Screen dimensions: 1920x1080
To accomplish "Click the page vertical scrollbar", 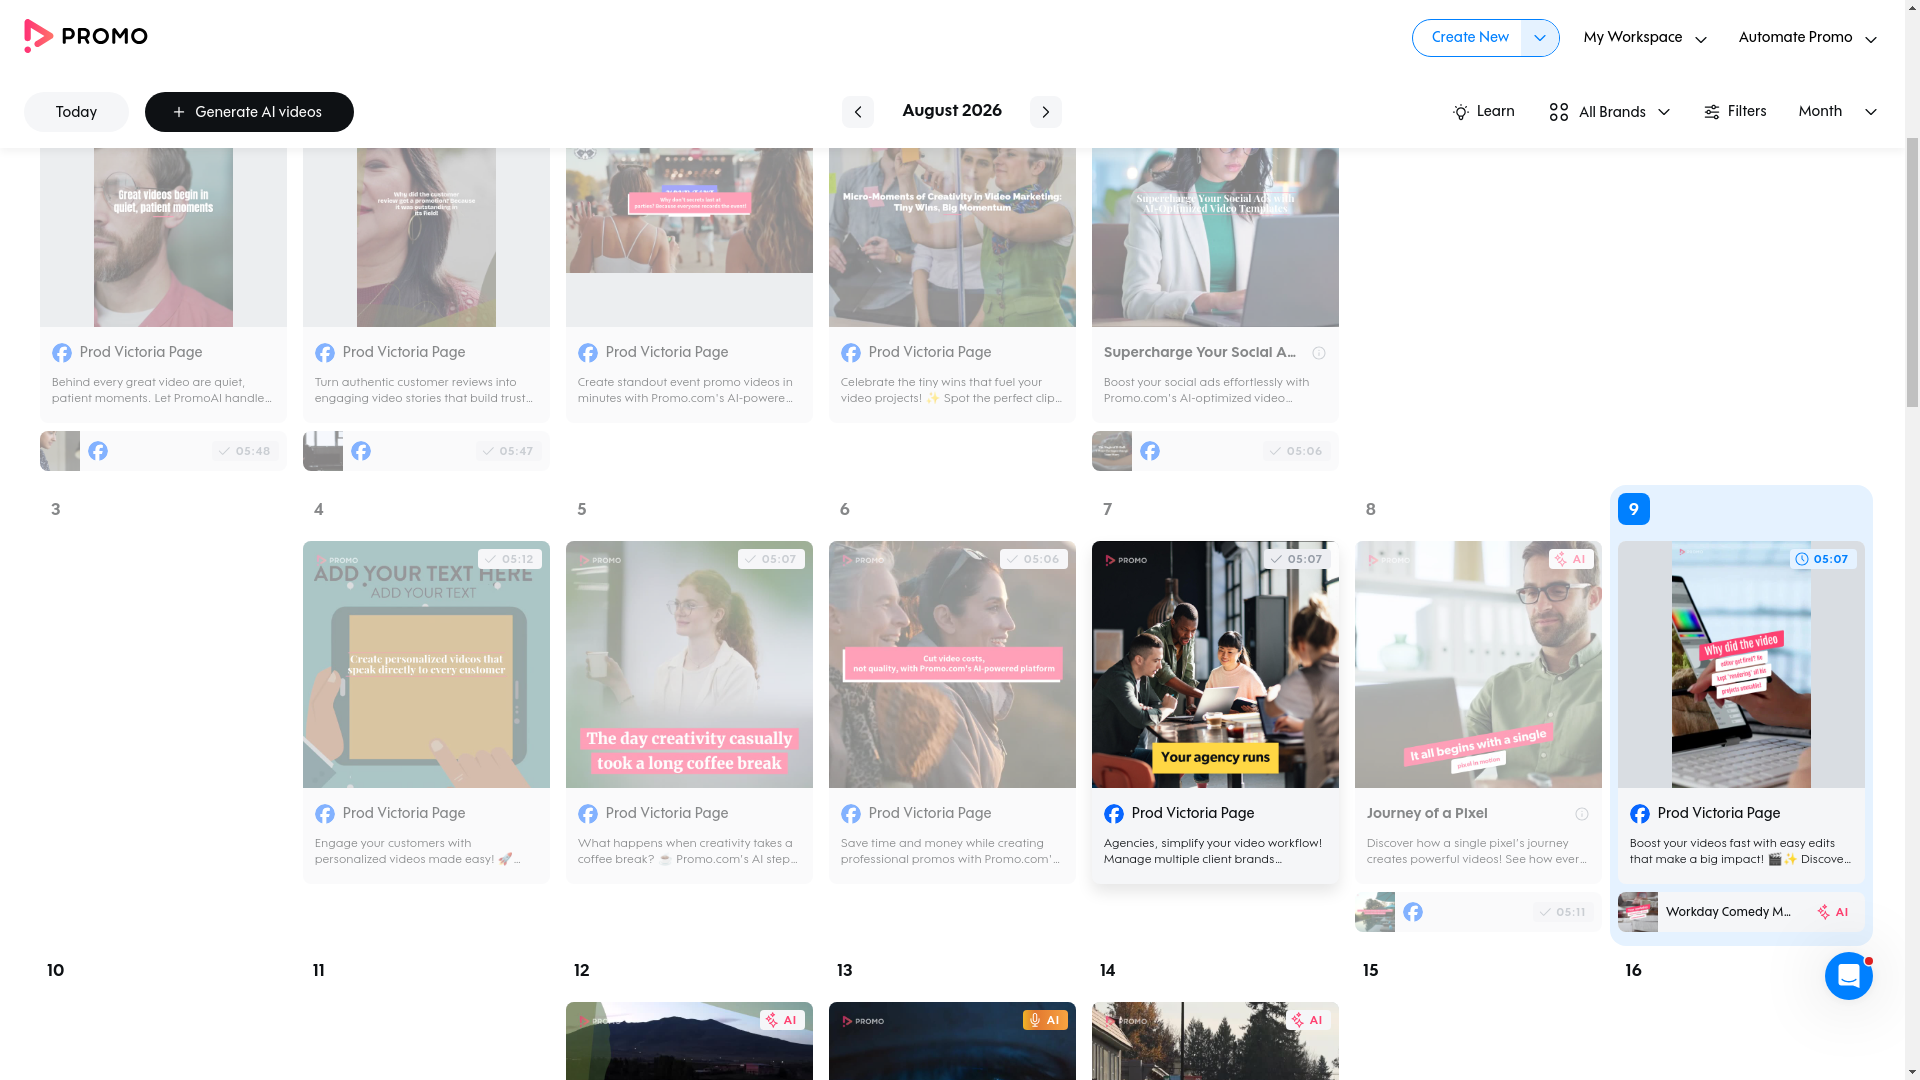I will tap(1912, 270).
